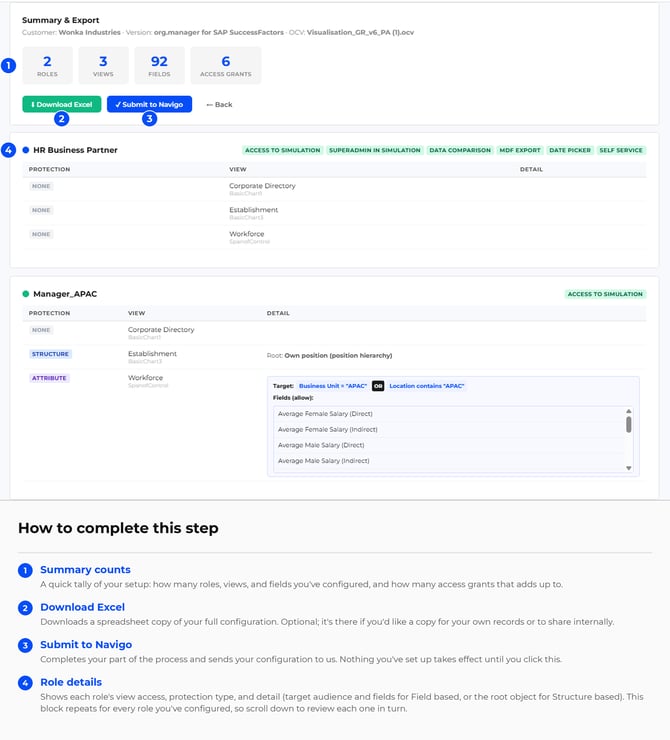670x740 pixels.
Task: Click NONE badge in HR Partner Workforce row
Action: point(41,234)
